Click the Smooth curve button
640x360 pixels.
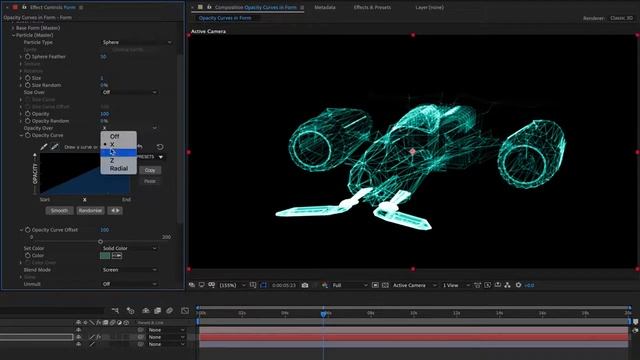coord(60,211)
